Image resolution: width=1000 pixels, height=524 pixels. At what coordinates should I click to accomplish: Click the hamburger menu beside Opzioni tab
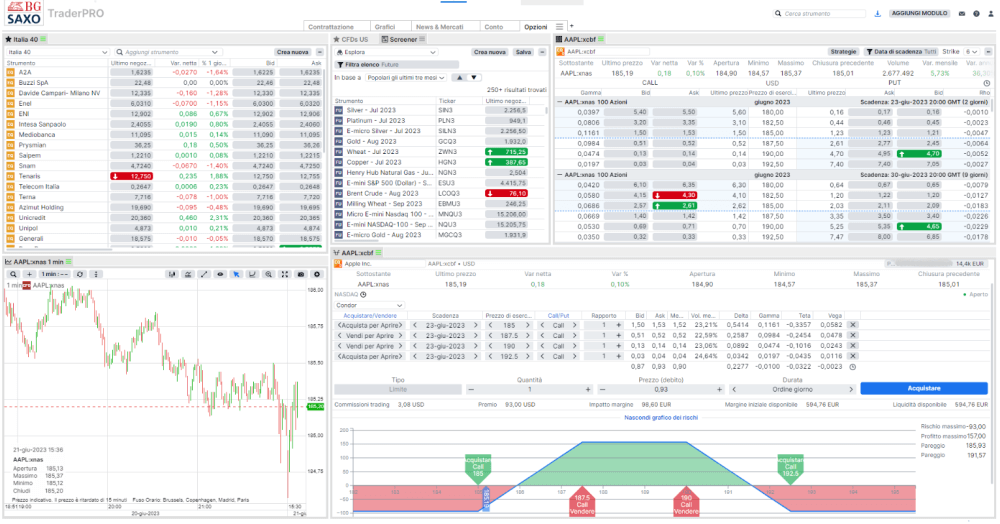pyautogui.click(x=559, y=27)
